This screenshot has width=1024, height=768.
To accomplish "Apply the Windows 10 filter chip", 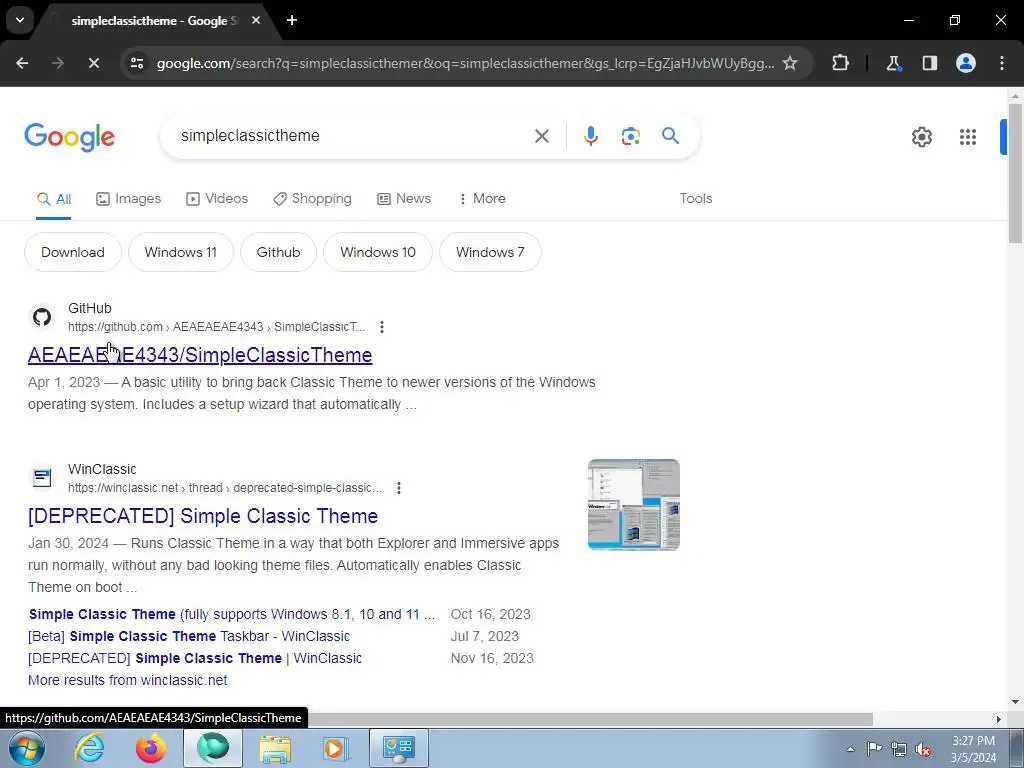I will click(378, 252).
